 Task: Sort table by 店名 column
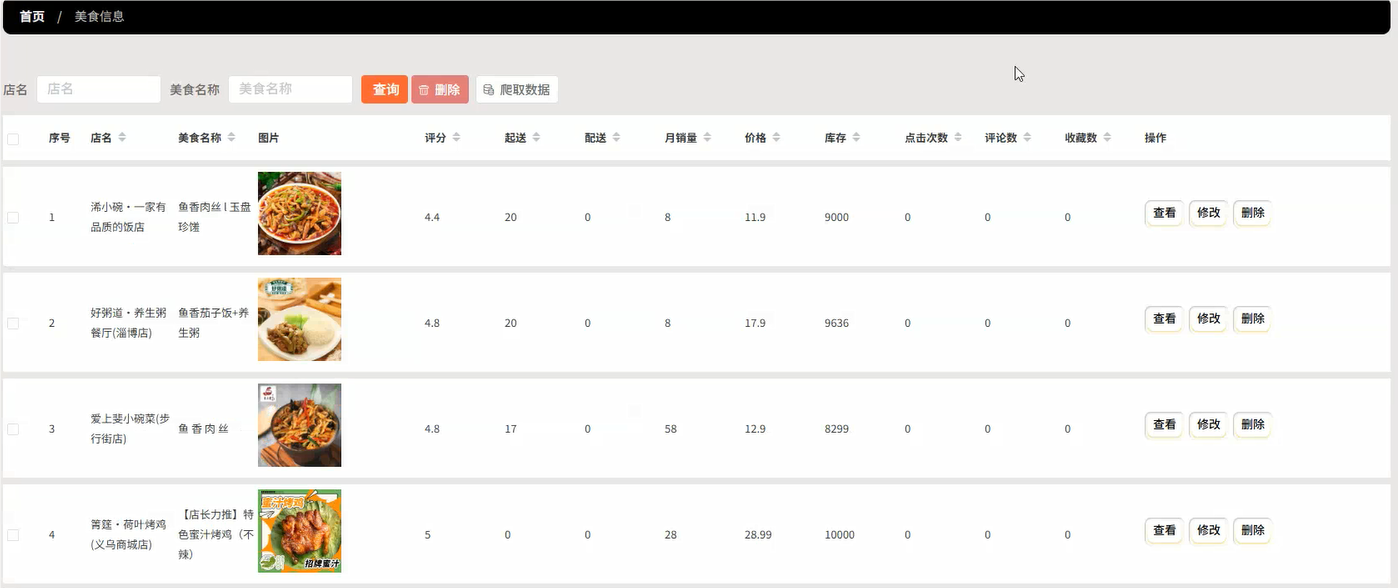click(122, 138)
